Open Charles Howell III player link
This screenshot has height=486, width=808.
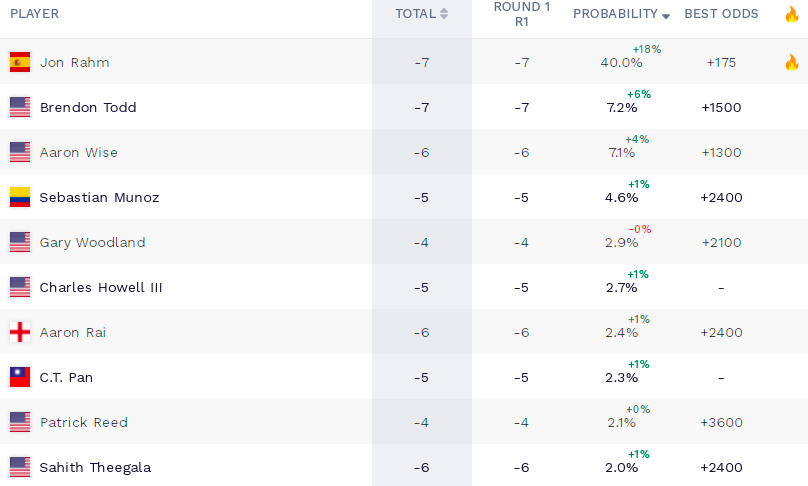click(101, 287)
